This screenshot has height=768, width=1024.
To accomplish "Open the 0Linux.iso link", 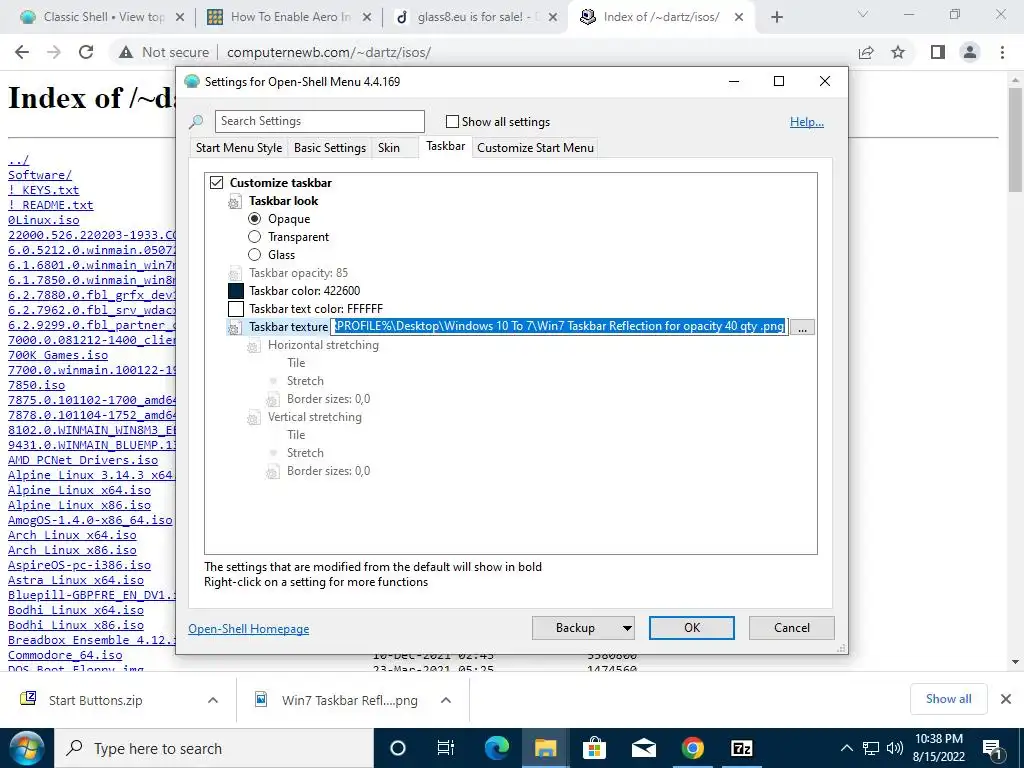I will pos(43,220).
